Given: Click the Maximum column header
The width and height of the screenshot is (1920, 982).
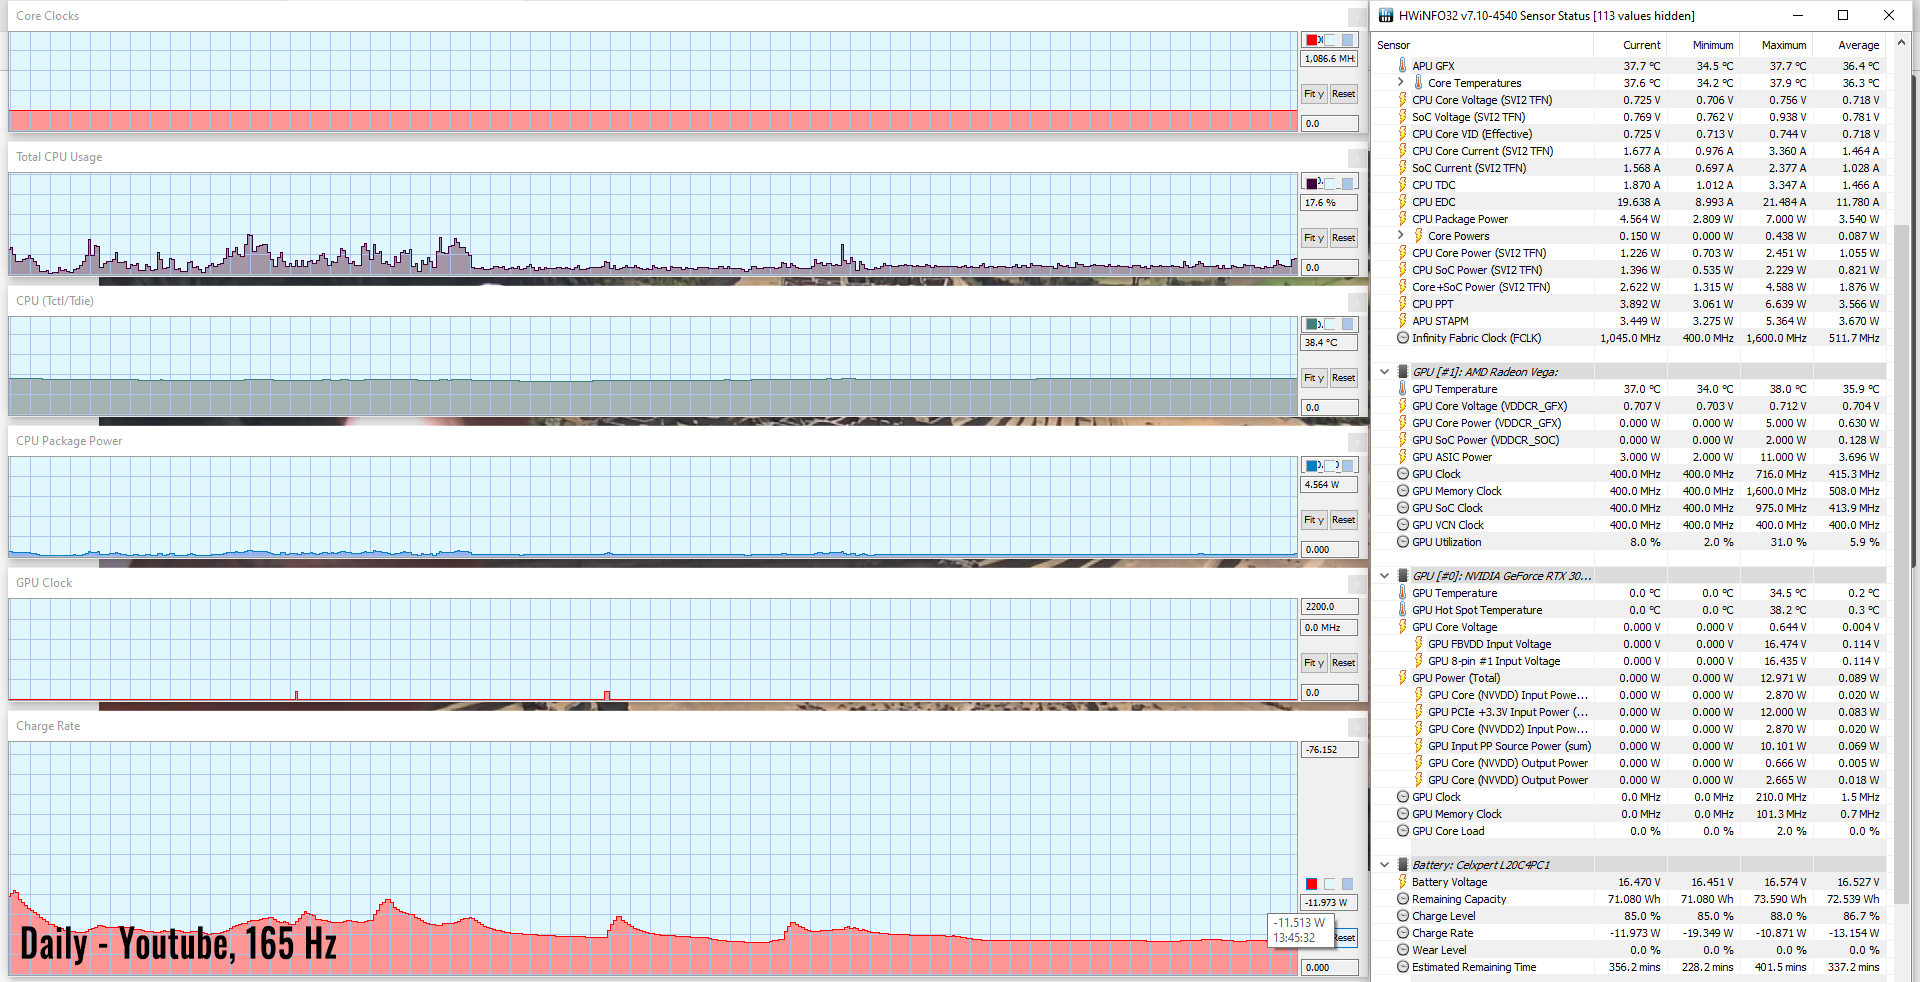Looking at the screenshot, I should [1783, 45].
